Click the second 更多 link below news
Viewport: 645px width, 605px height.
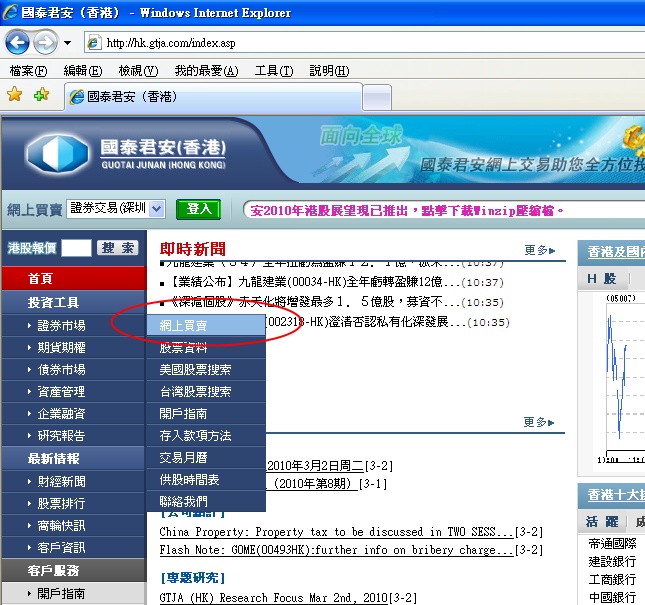539,422
